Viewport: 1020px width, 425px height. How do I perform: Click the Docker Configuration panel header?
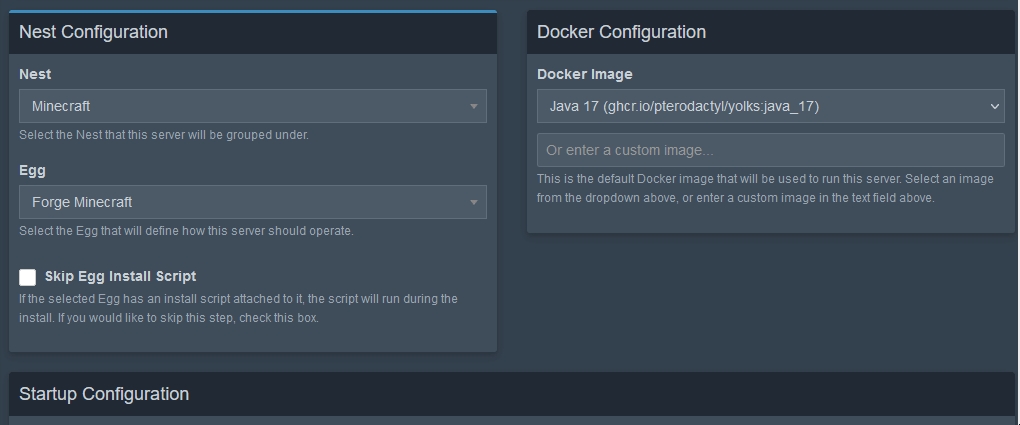coord(621,32)
